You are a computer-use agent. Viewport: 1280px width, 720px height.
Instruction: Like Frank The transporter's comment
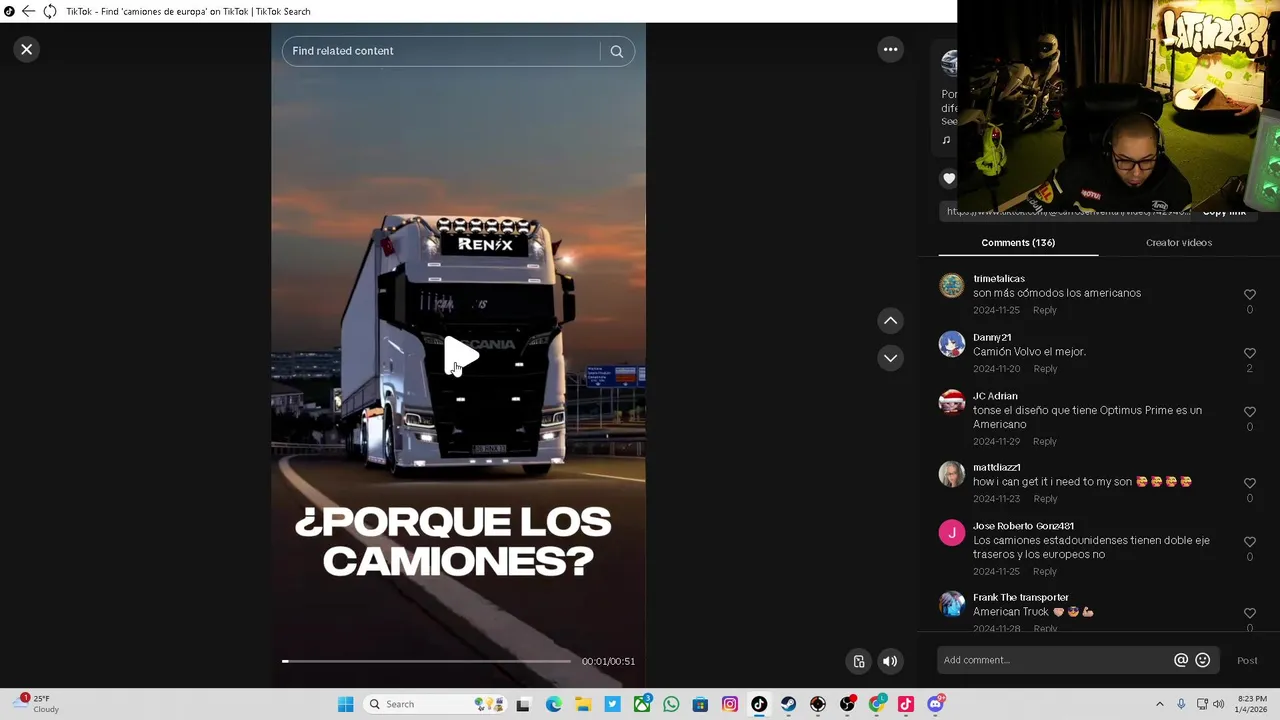1249,613
